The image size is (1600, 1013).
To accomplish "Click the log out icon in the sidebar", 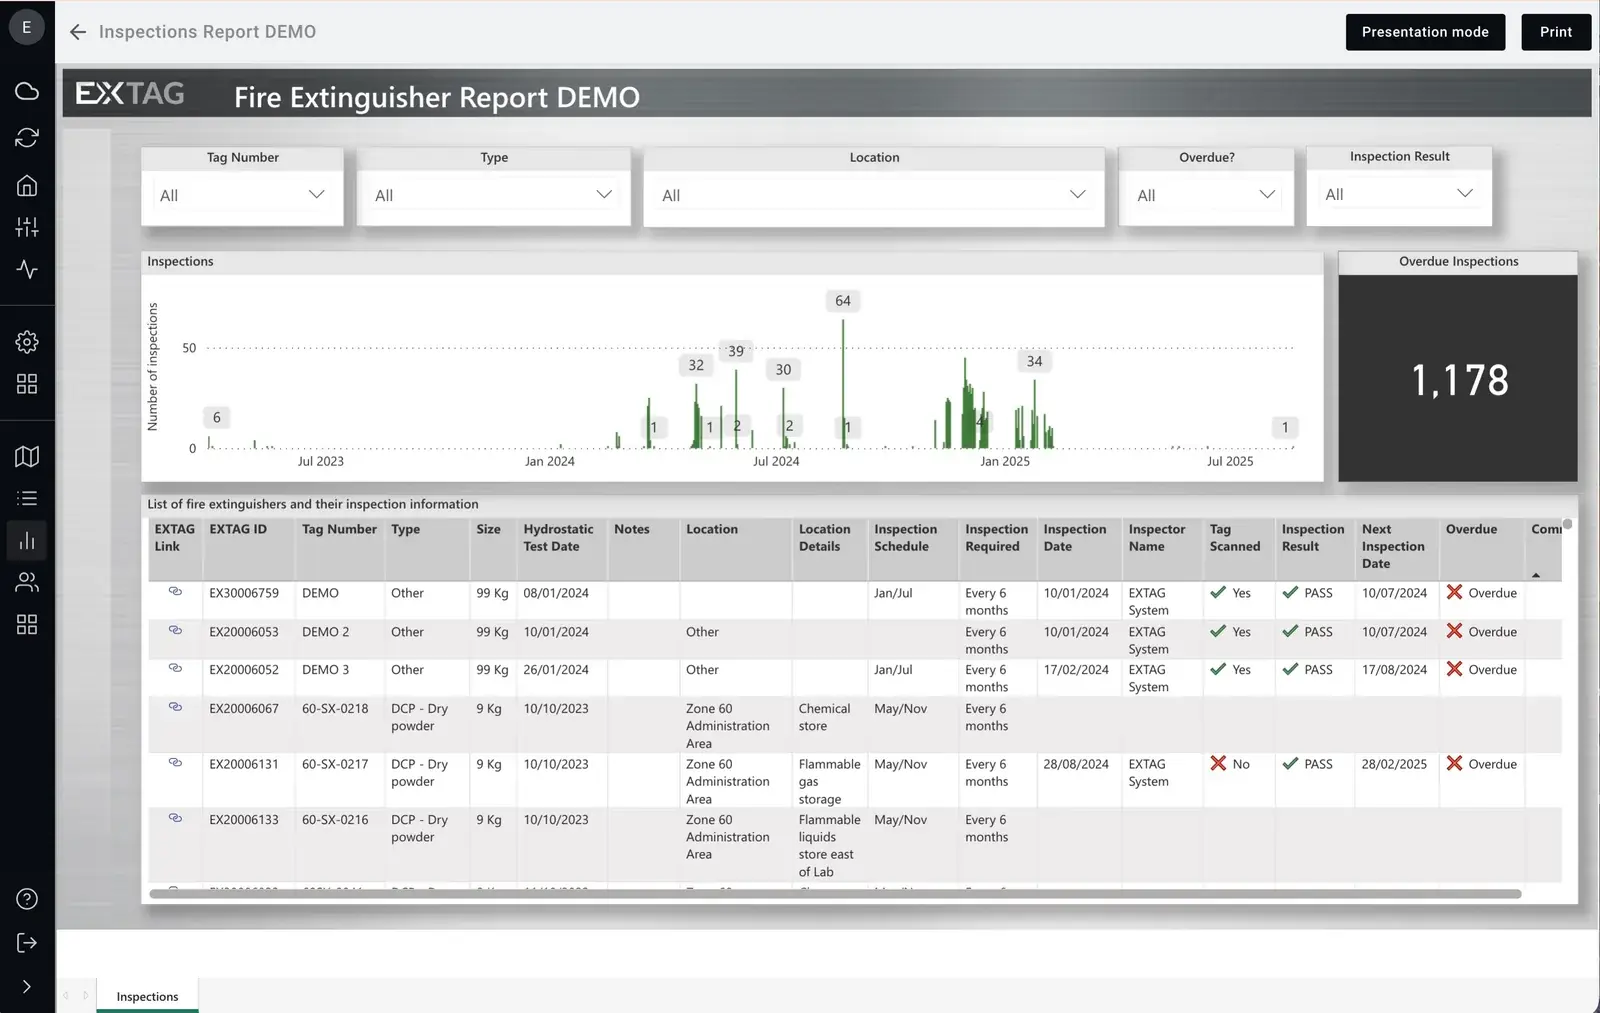I will click(x=27, y=943).
